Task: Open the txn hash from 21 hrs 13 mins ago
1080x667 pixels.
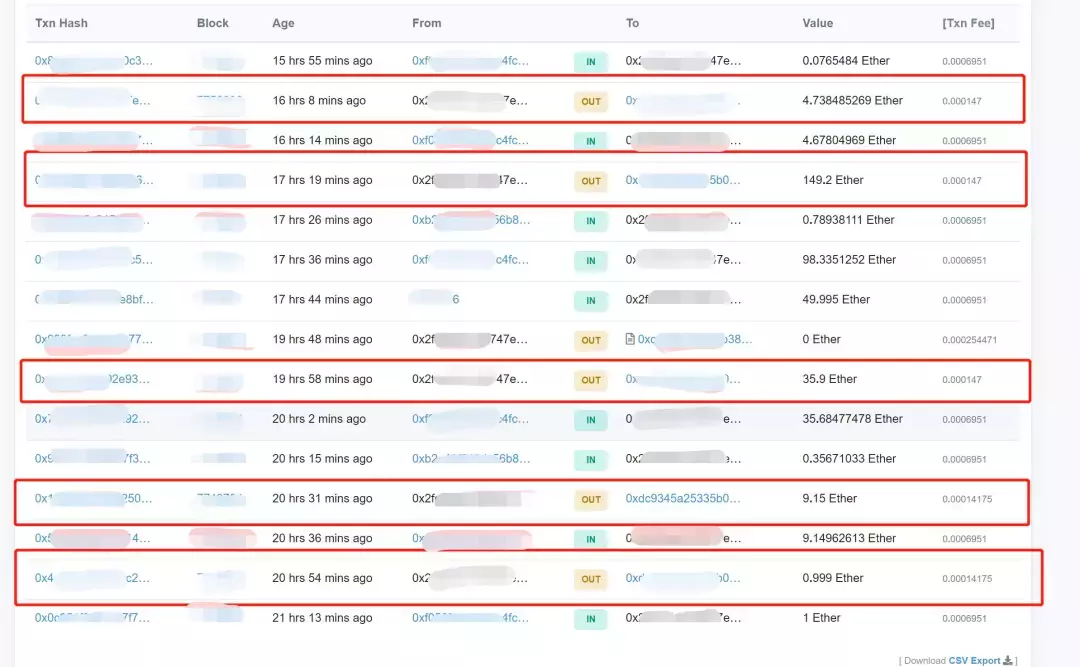Action: coord(93,618)
